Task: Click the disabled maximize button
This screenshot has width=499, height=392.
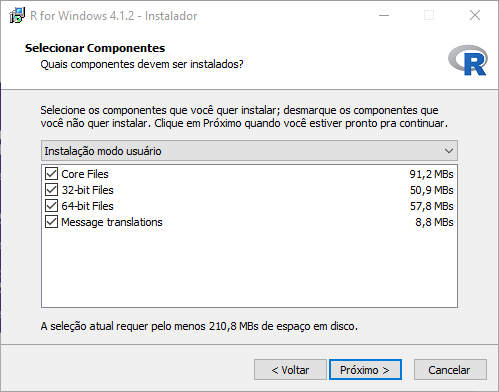Action: (429, 15)
